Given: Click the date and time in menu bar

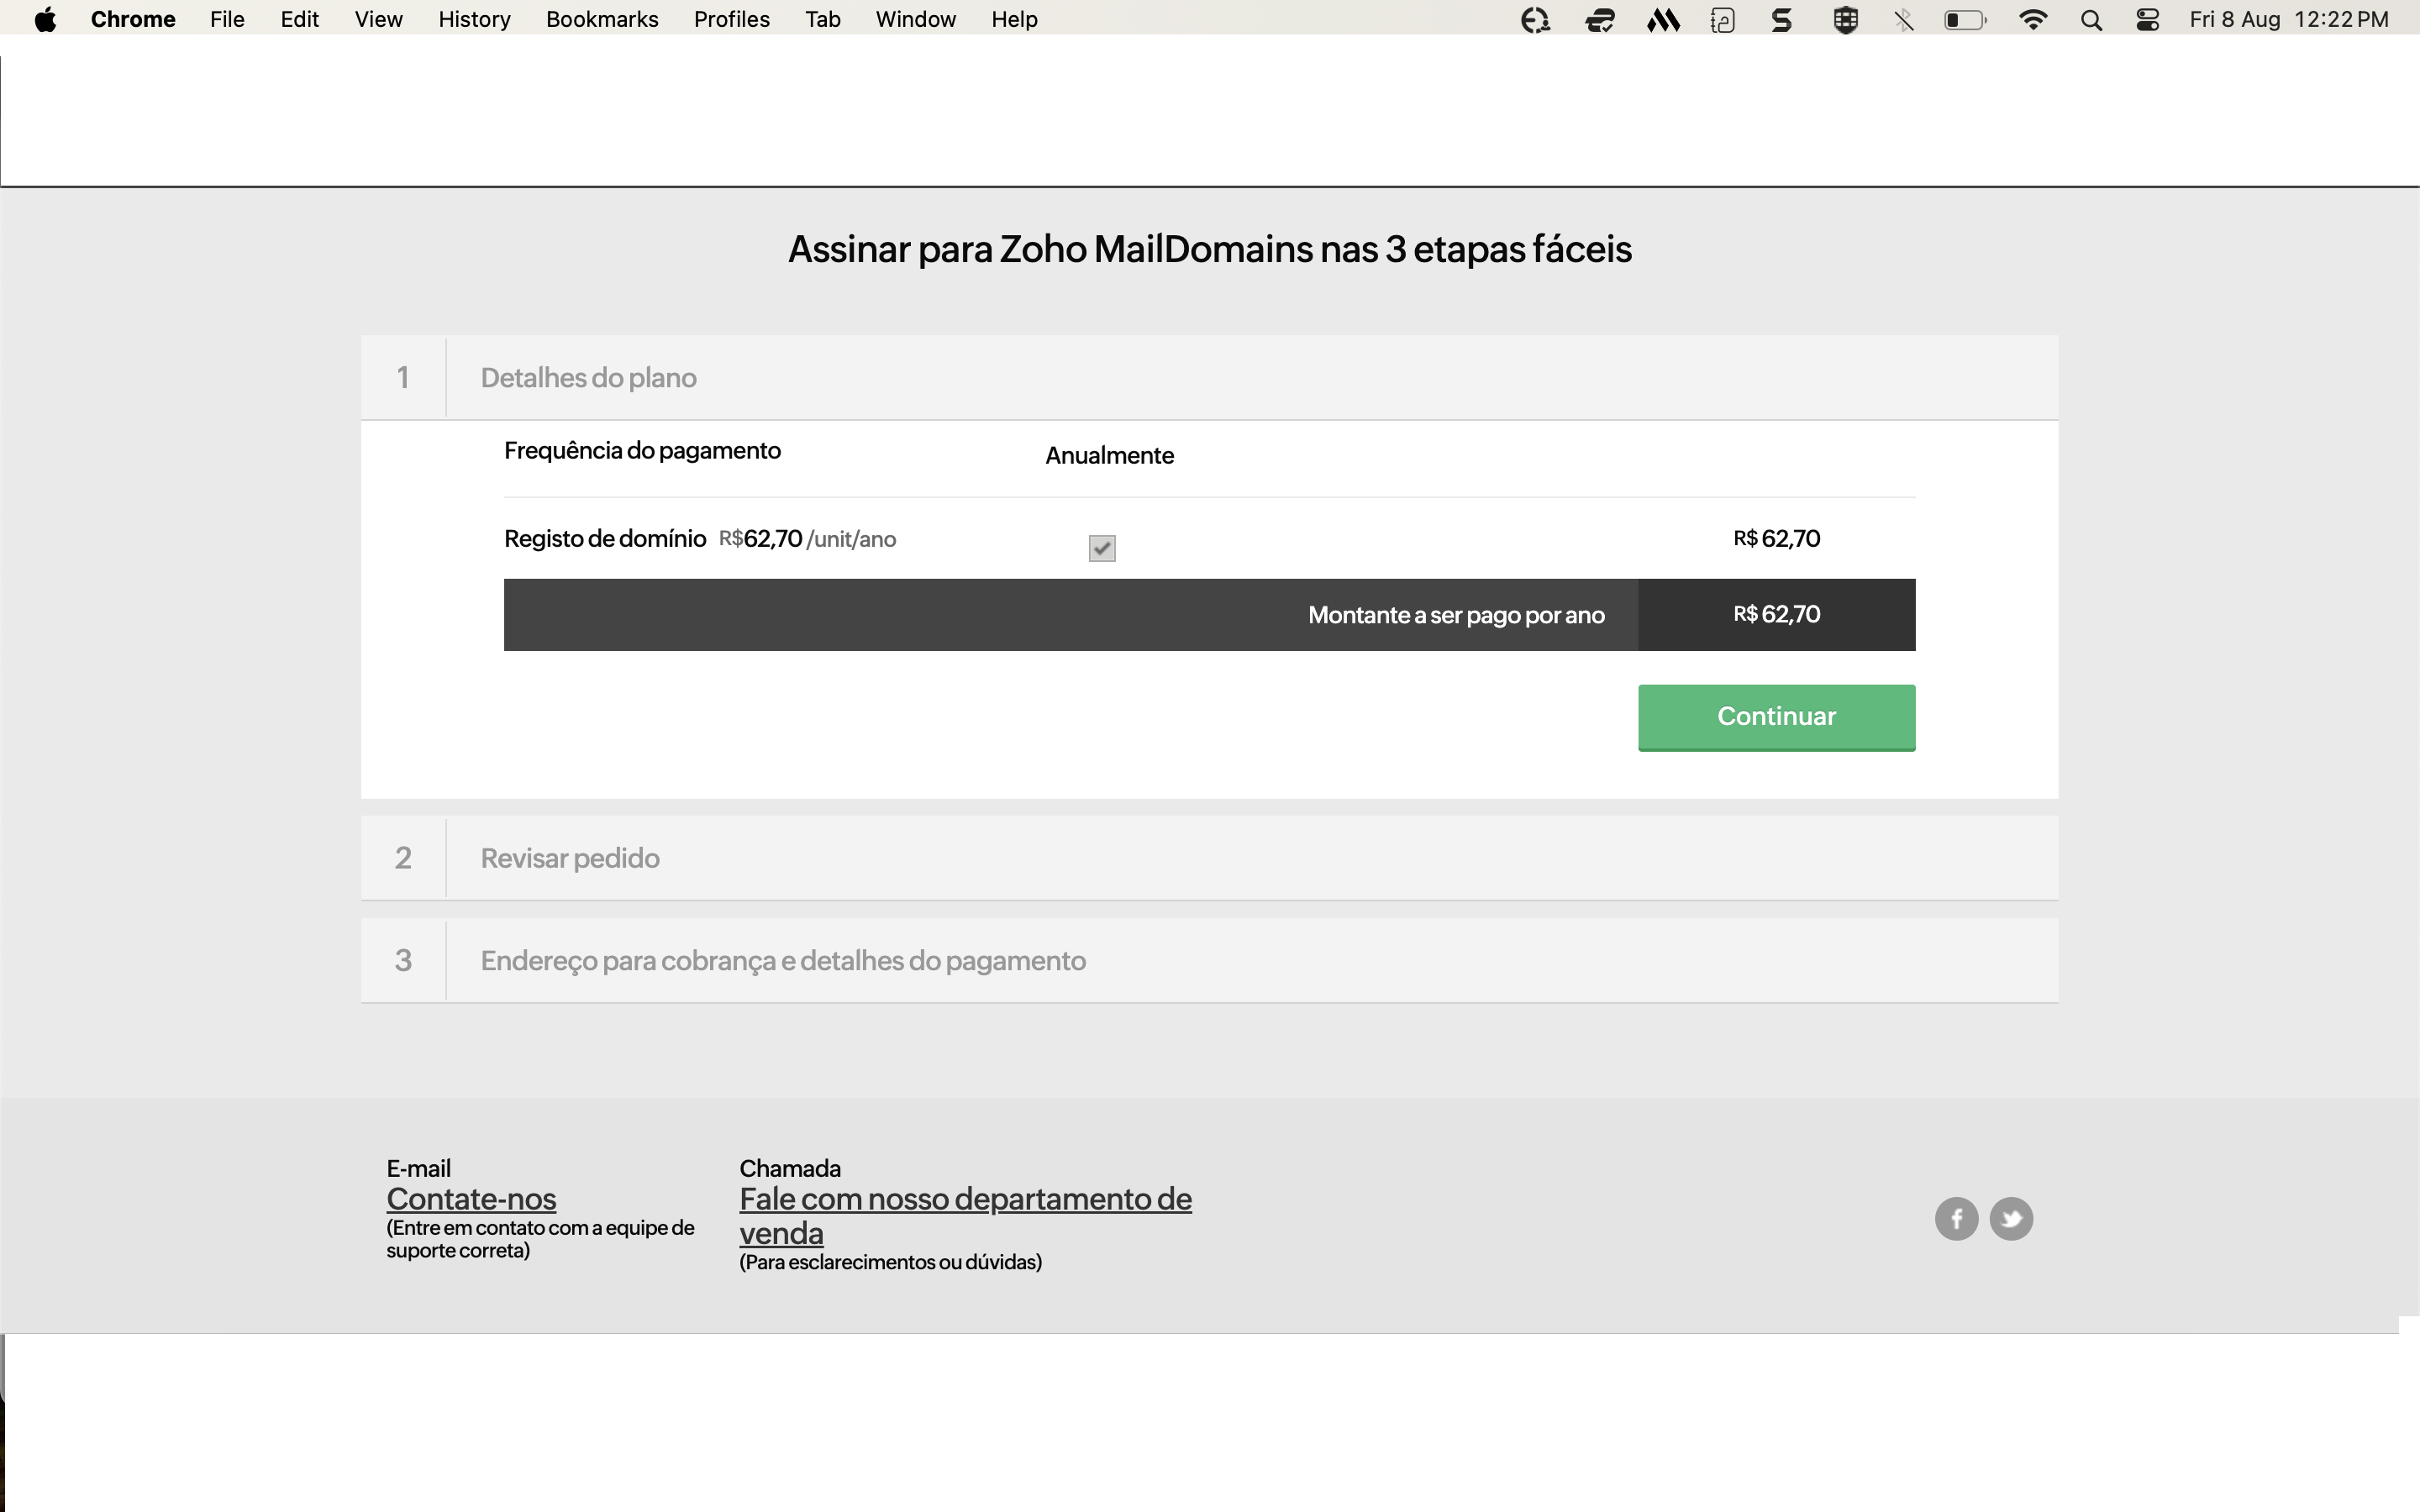Looking at the screenshot, I should coord(2288,20).
